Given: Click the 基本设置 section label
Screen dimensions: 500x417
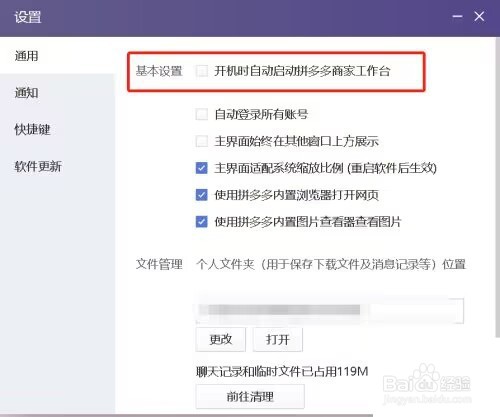Looking at the screenshot, I should pos(159,71).
